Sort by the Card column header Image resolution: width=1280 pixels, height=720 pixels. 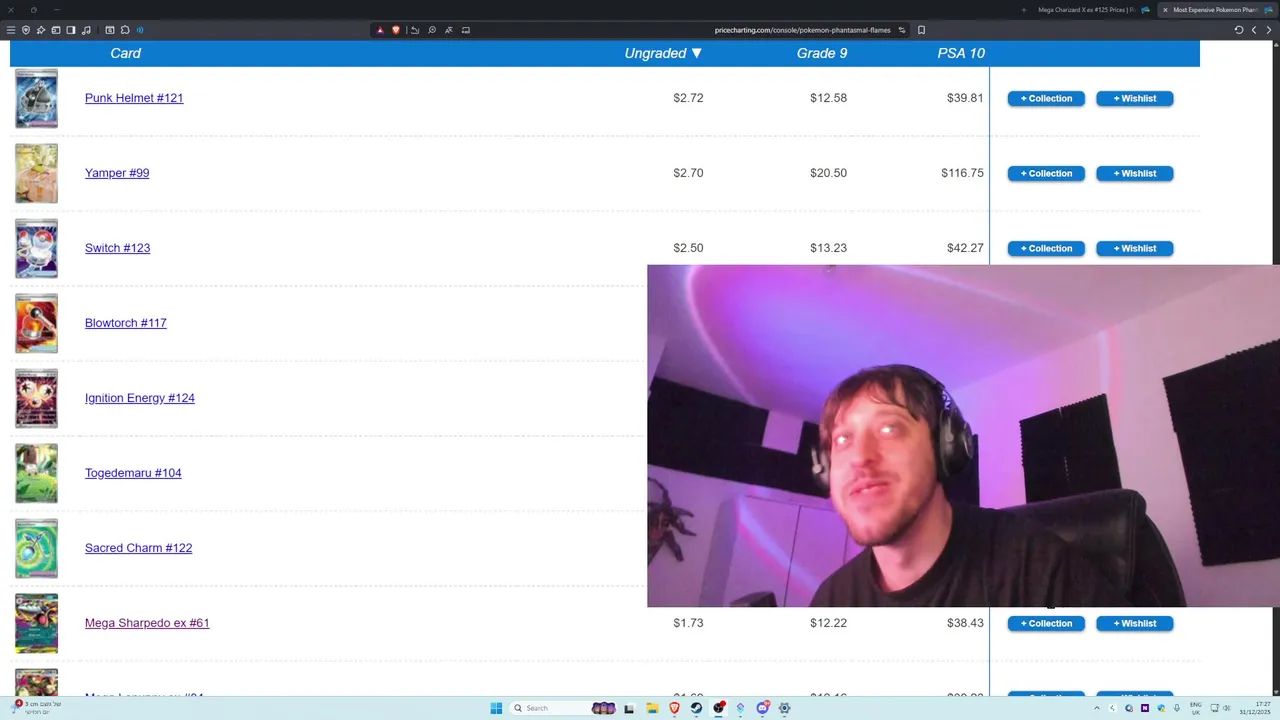126,53
